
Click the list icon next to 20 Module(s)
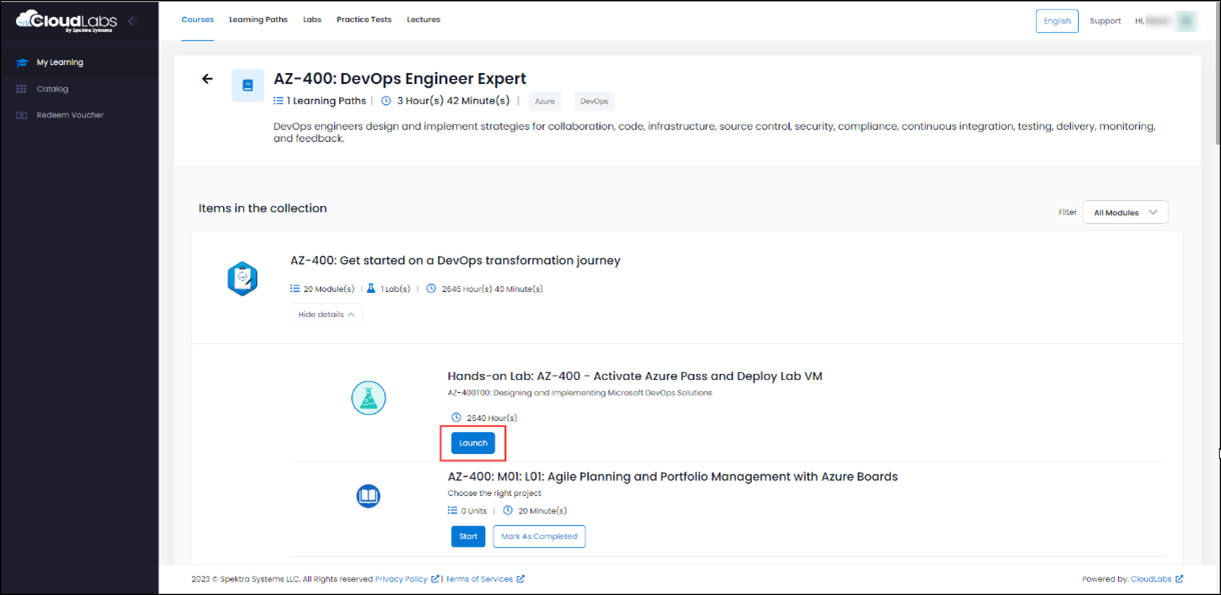point(295,289)
